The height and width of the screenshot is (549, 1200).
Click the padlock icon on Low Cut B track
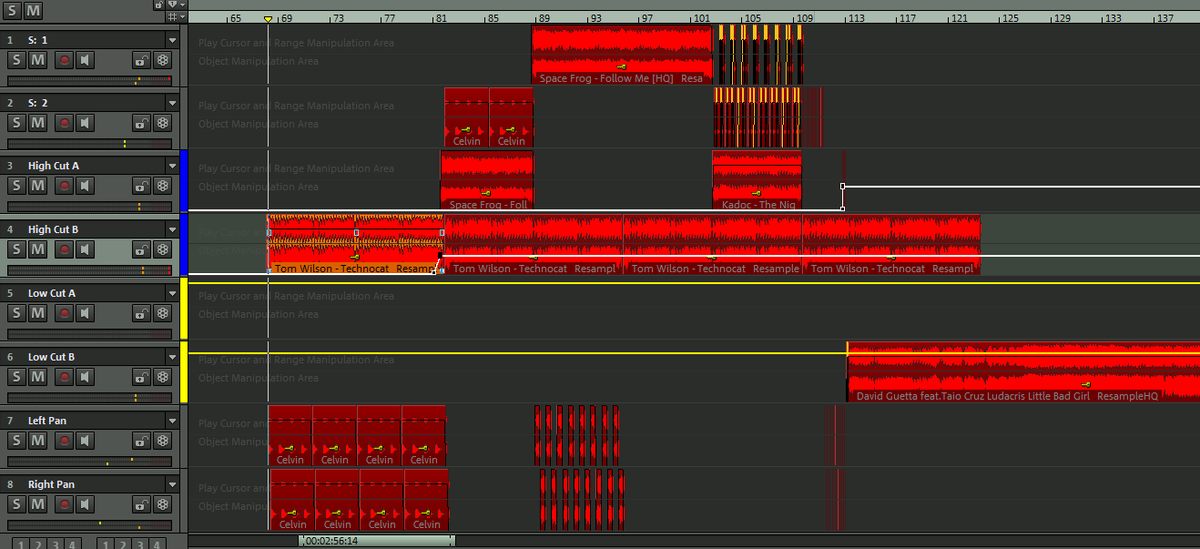pos(141,377)
